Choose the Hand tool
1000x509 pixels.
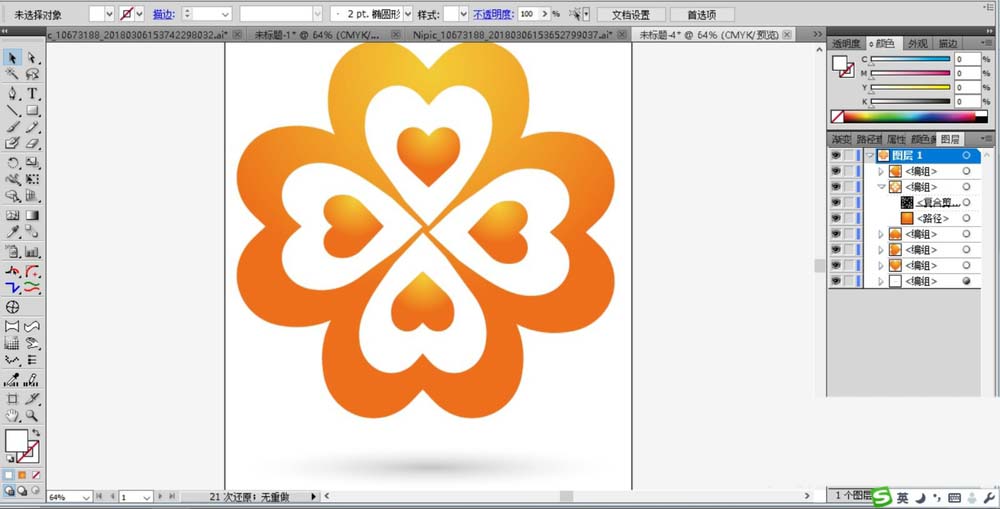[12, 416]
